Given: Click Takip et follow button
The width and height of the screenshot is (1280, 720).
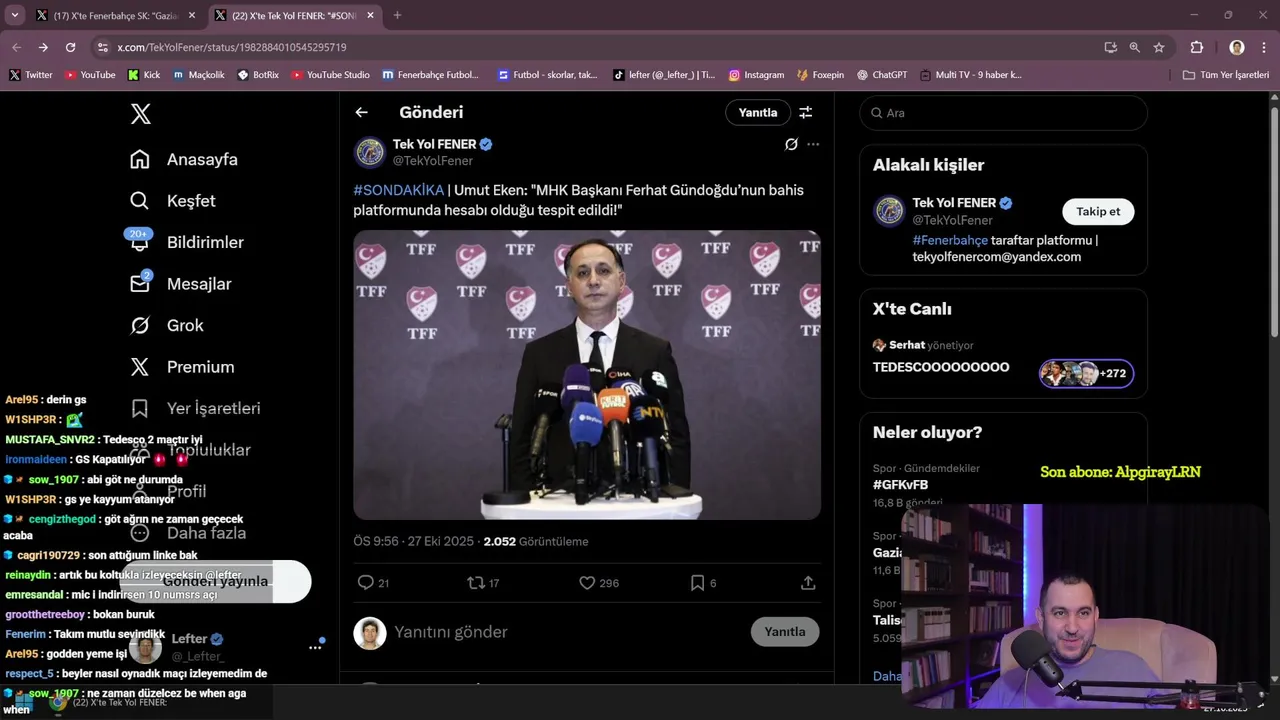Looking at the screenshot, I should 1098,211.
